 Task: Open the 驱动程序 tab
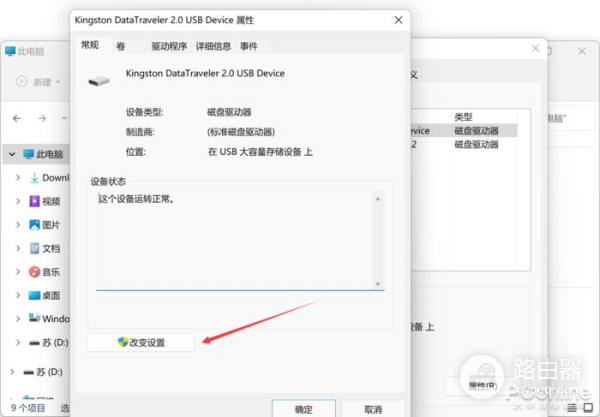(169, 46)
